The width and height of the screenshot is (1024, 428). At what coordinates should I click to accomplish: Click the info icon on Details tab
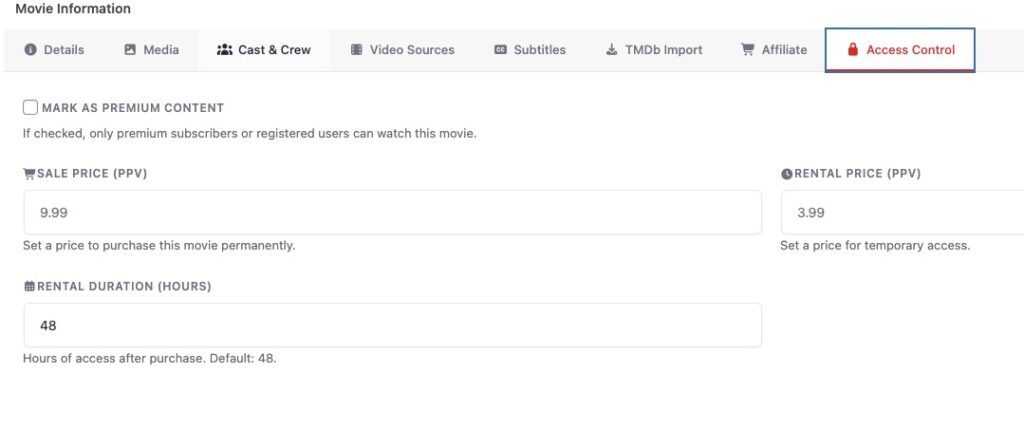pyautogui.click(x=30, y=50)
